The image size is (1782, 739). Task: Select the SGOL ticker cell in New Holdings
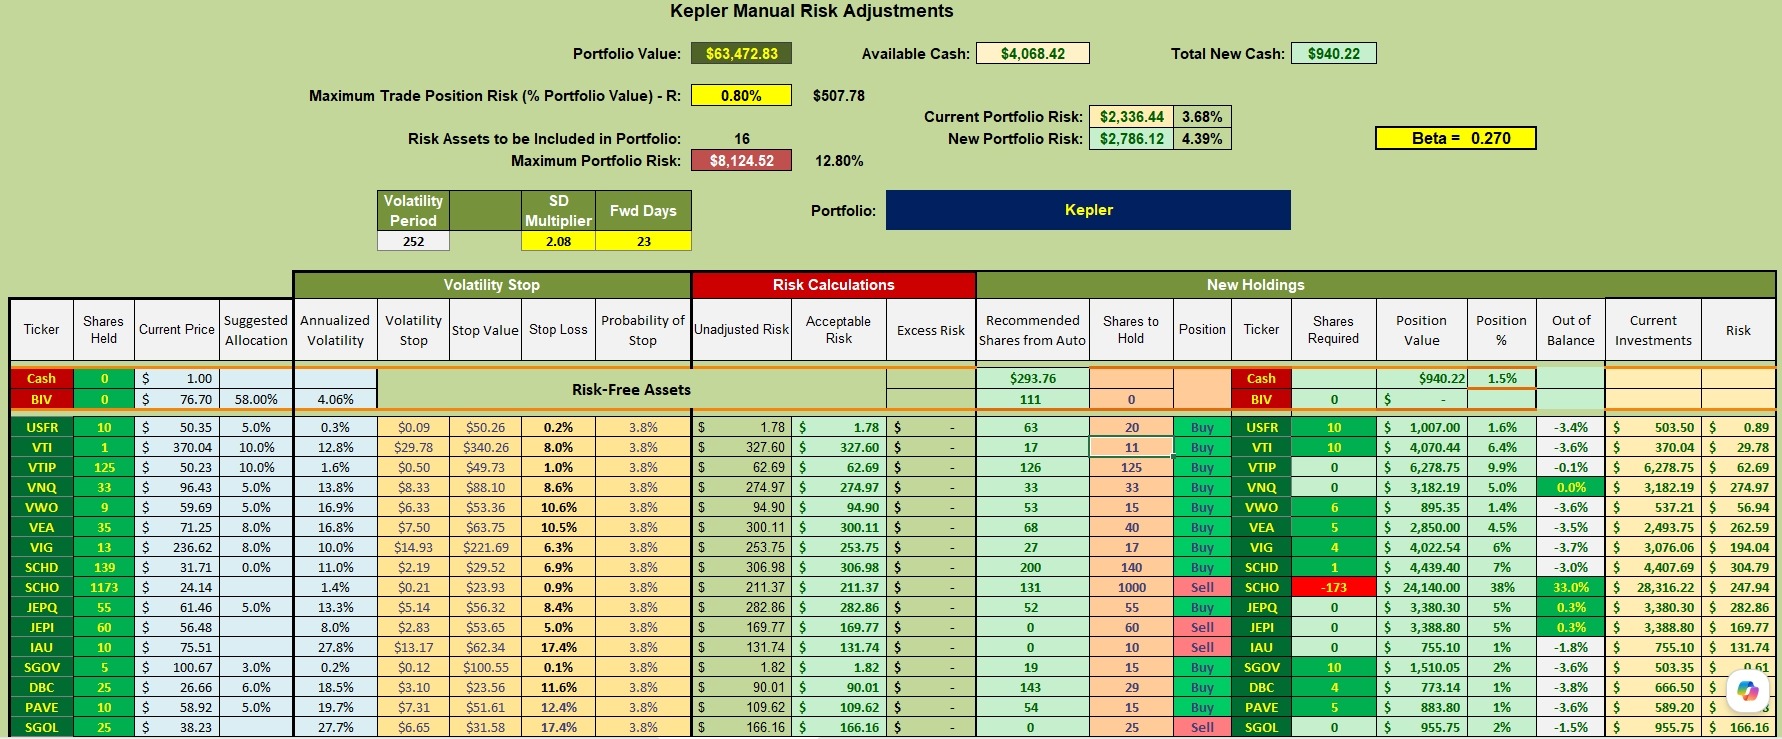point(1261,727)
